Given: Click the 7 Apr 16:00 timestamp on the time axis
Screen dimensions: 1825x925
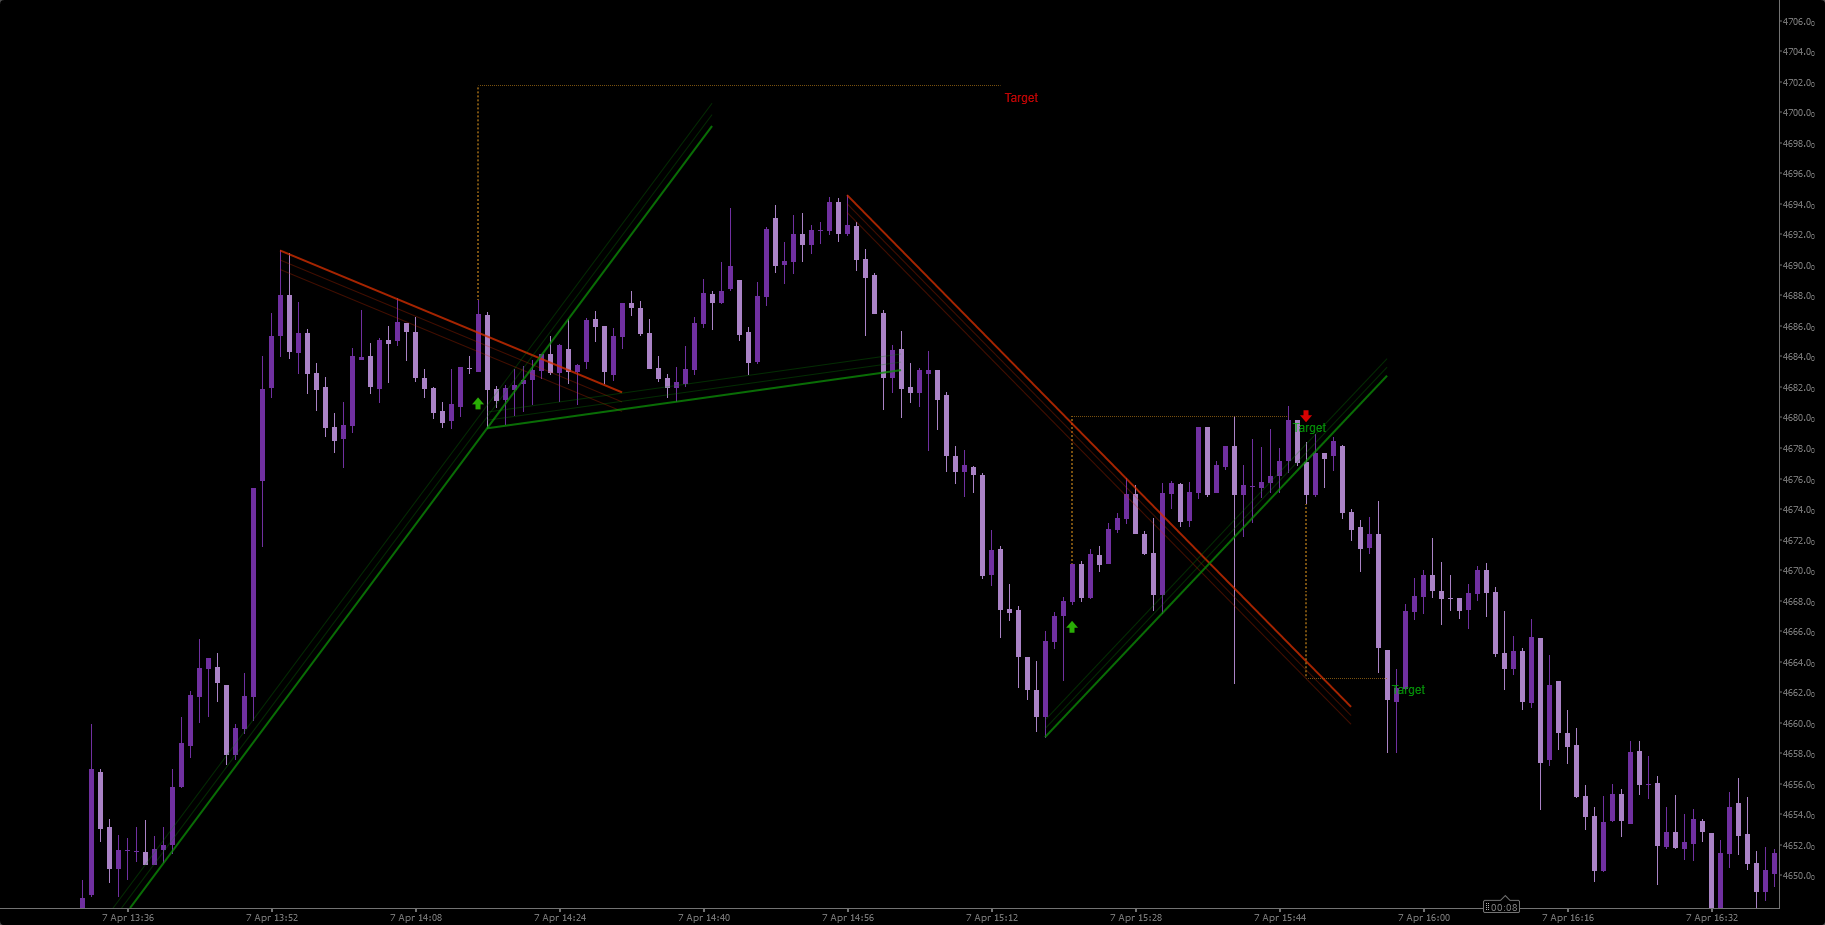Looking at the screenshot, I should click(x=1423, y=916).
